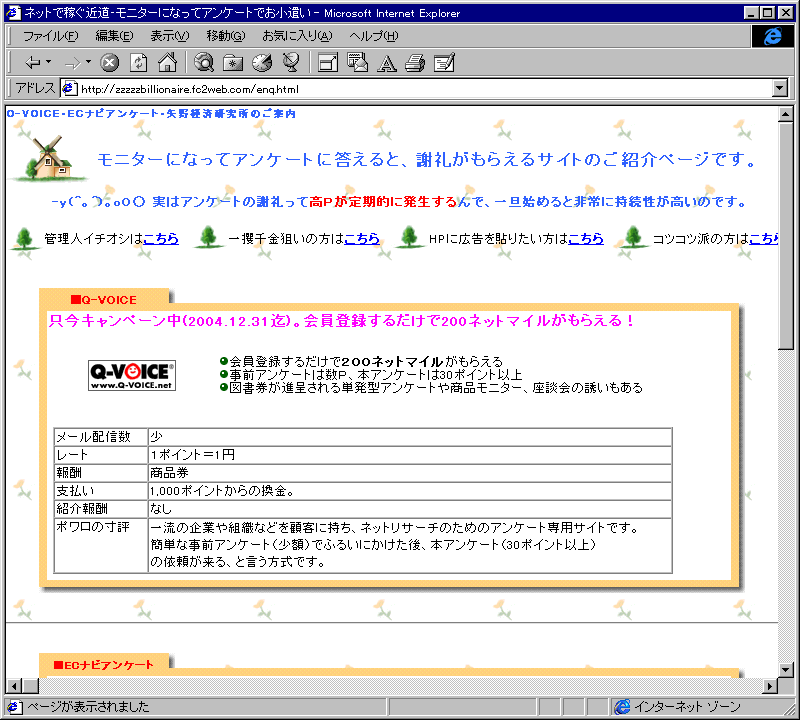Screen dimensions: 800x720
Task: Open the Mail toolbar icon
Action: click(x=357, y=63)
